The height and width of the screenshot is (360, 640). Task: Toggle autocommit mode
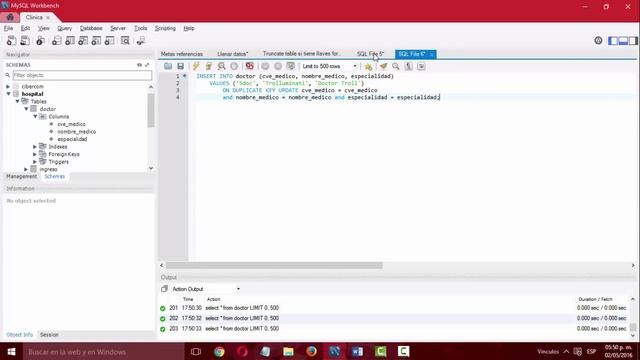(x=291, y=66)
